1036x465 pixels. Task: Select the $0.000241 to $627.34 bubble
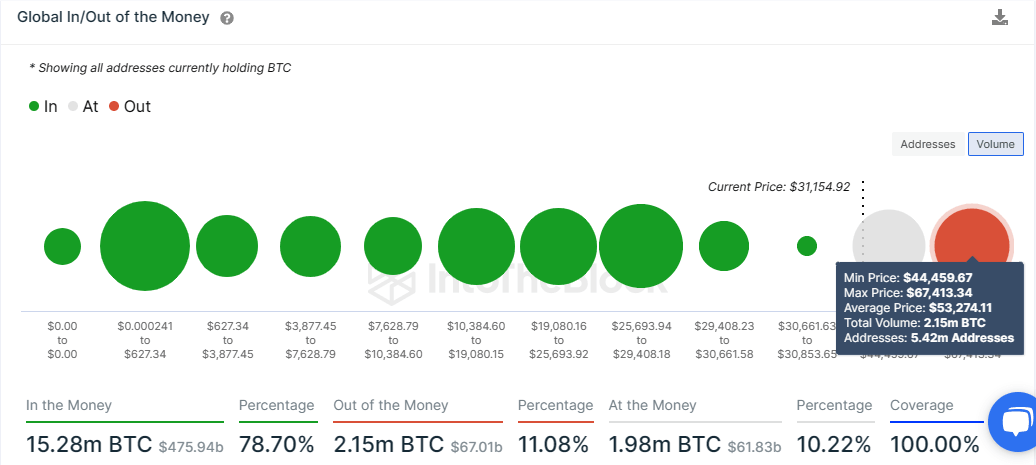click(145, 246)
